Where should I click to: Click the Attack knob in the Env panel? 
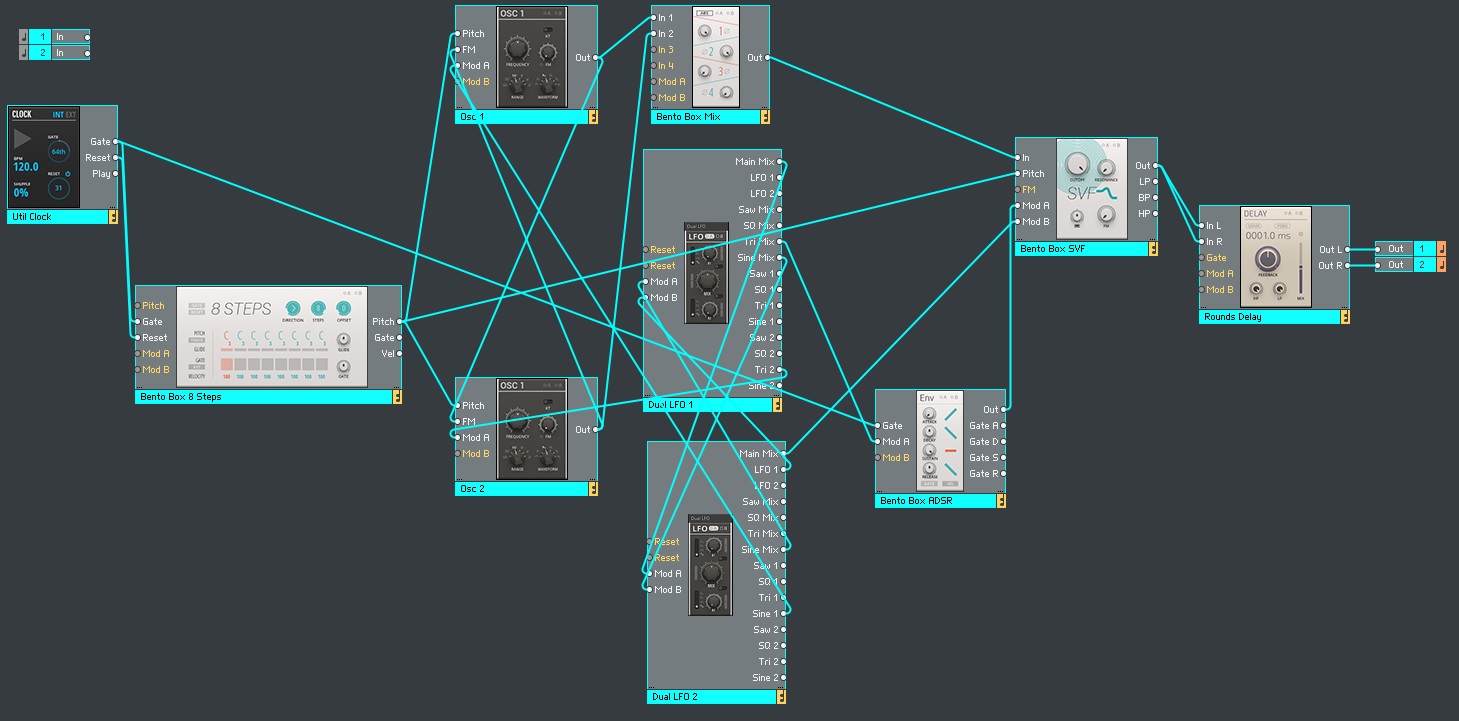tap(929, 414)
